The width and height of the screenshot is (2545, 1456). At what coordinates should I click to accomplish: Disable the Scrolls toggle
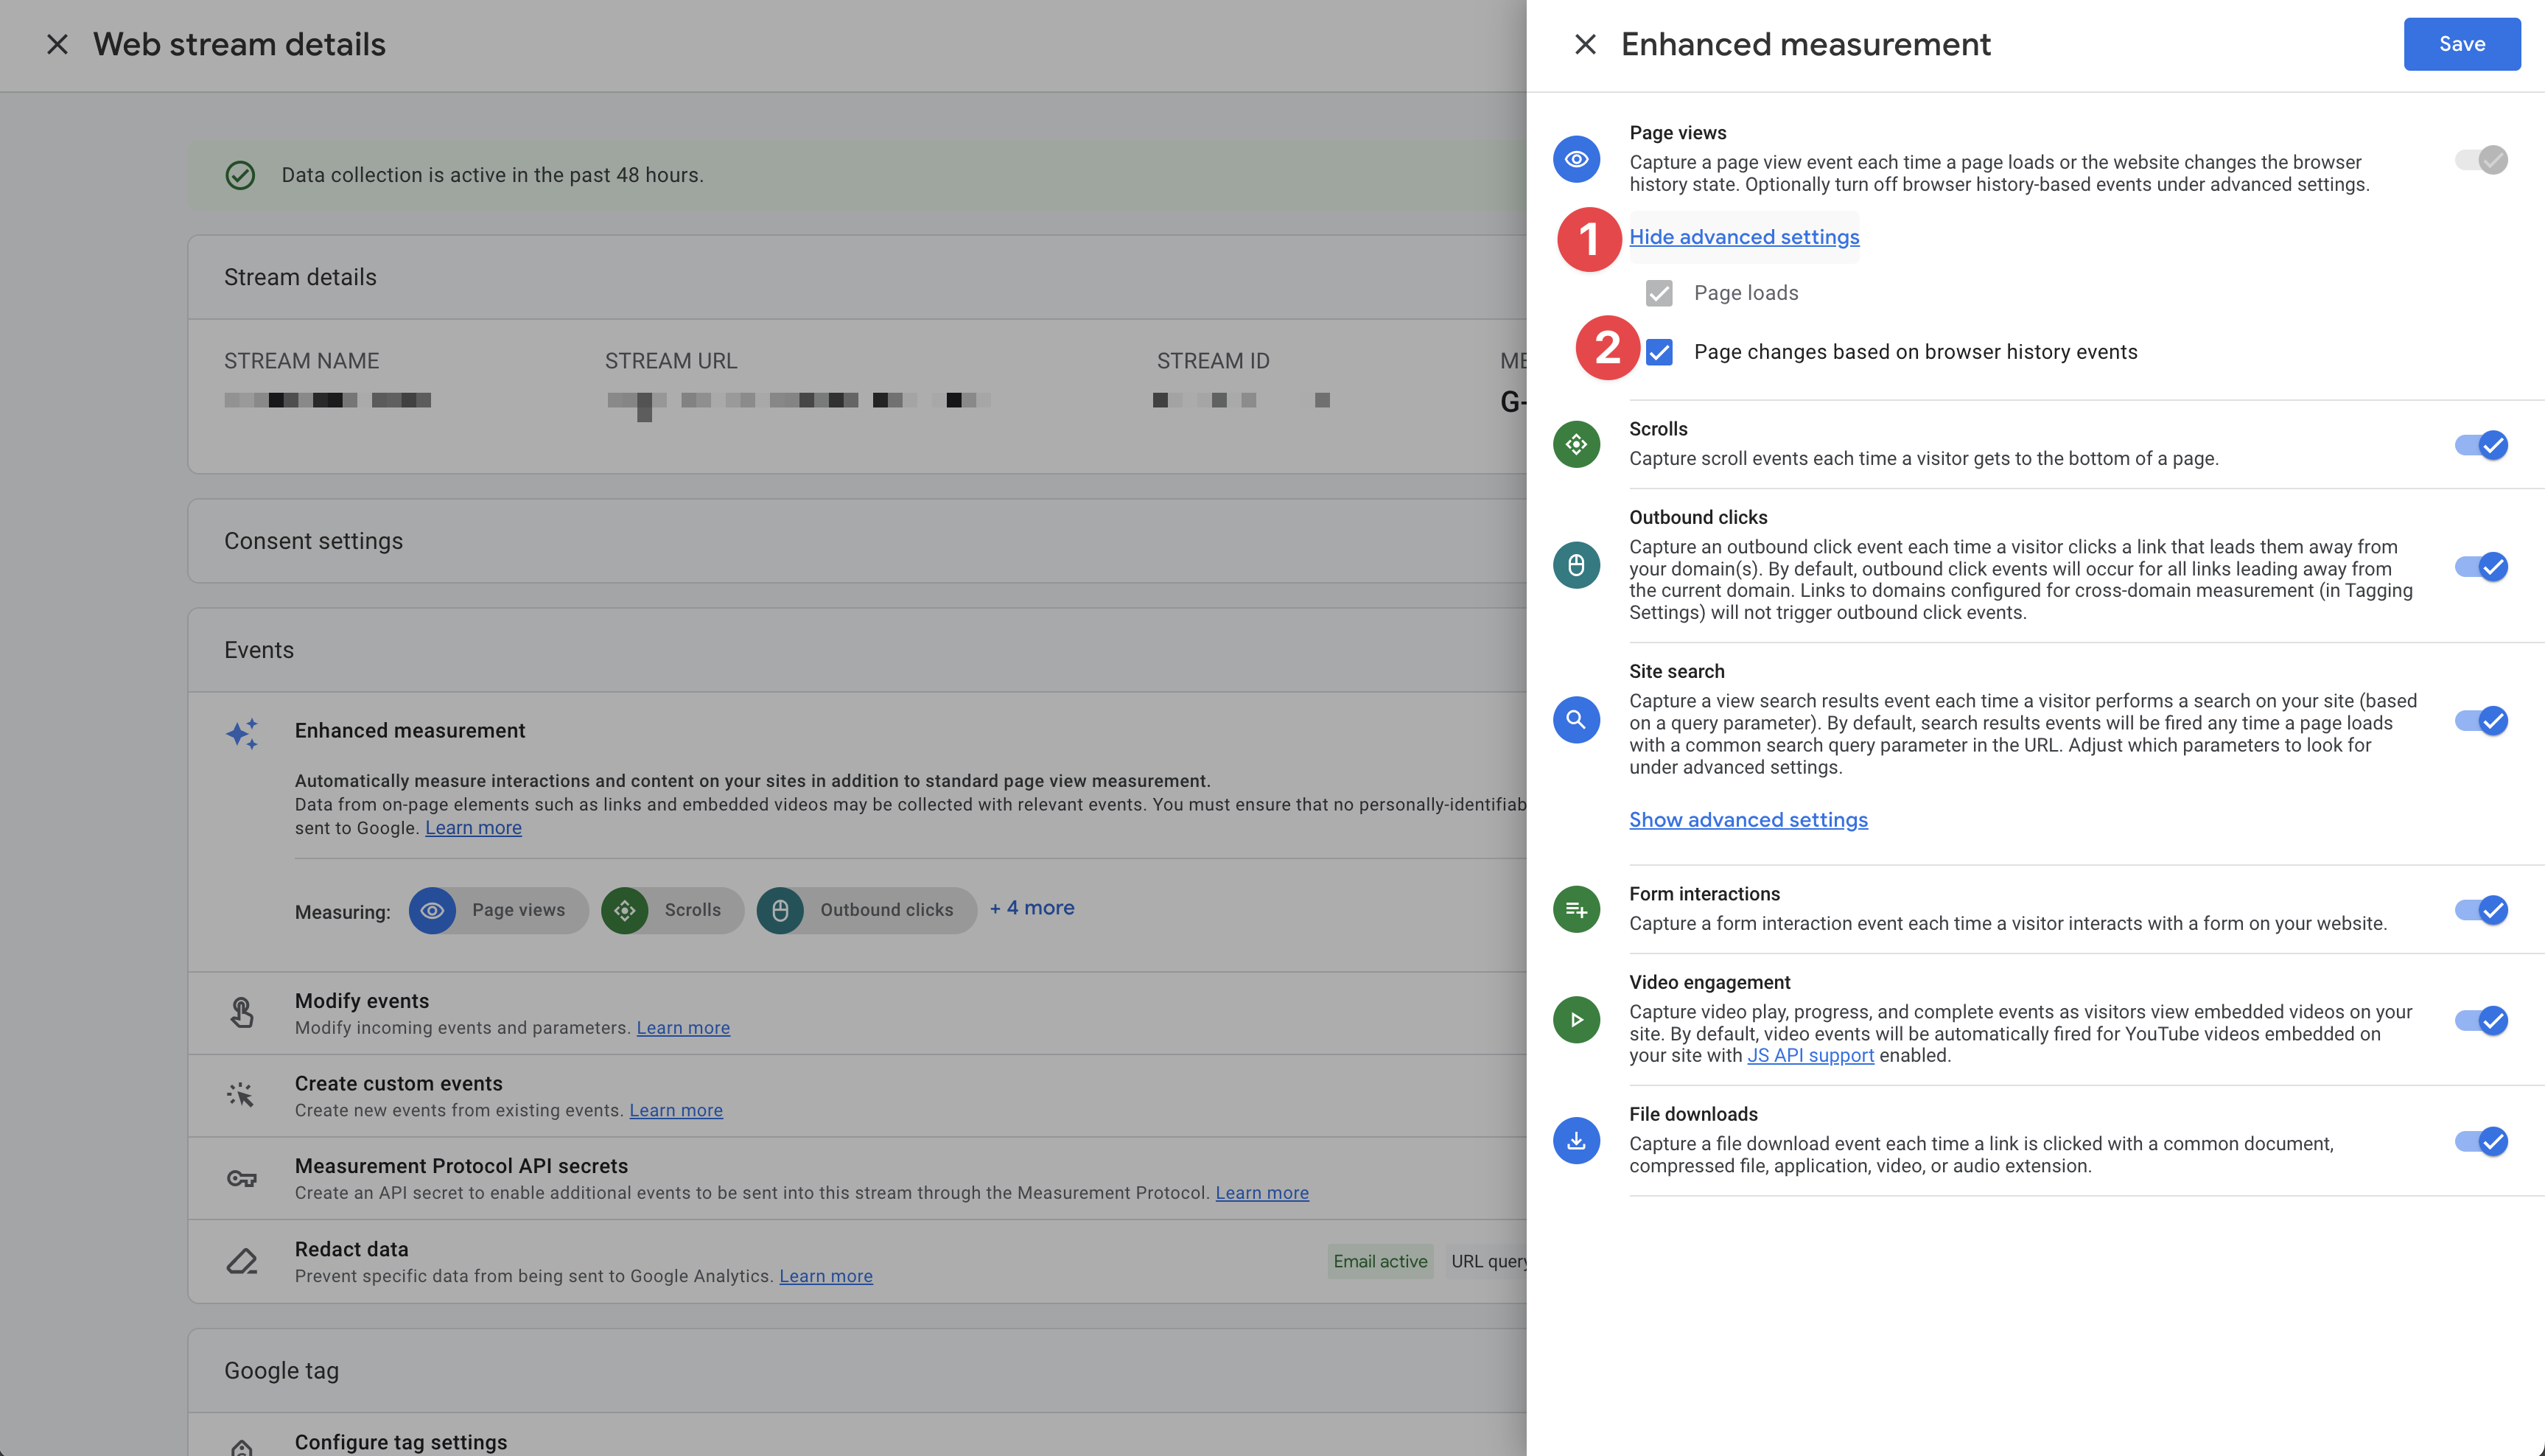point(2481,445)
